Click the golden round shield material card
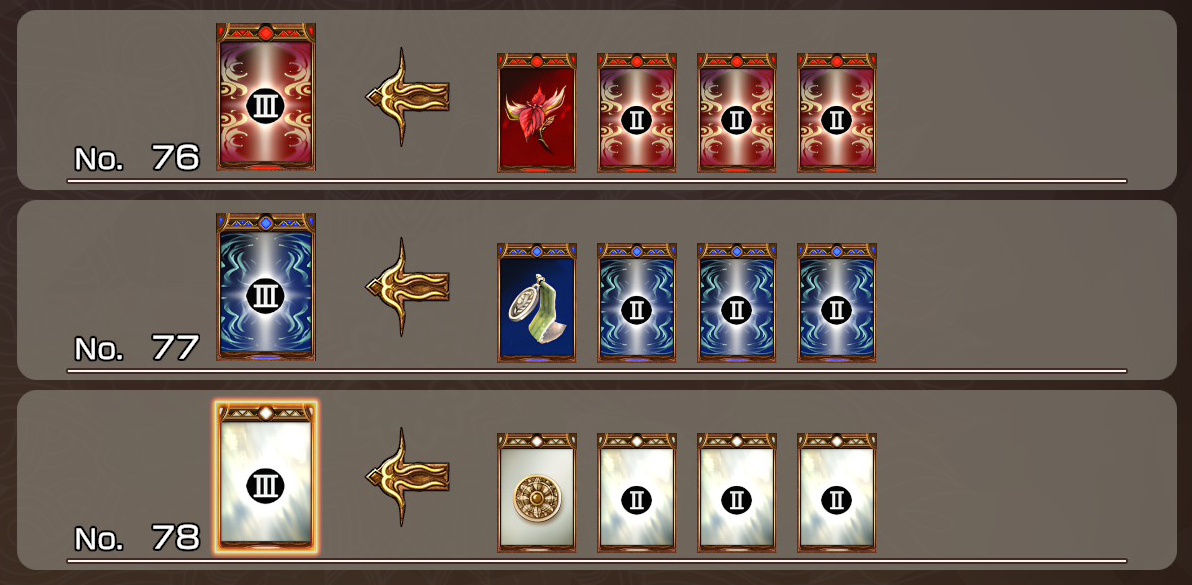This screenshot has width=1192, height=585. coord(537,492)
